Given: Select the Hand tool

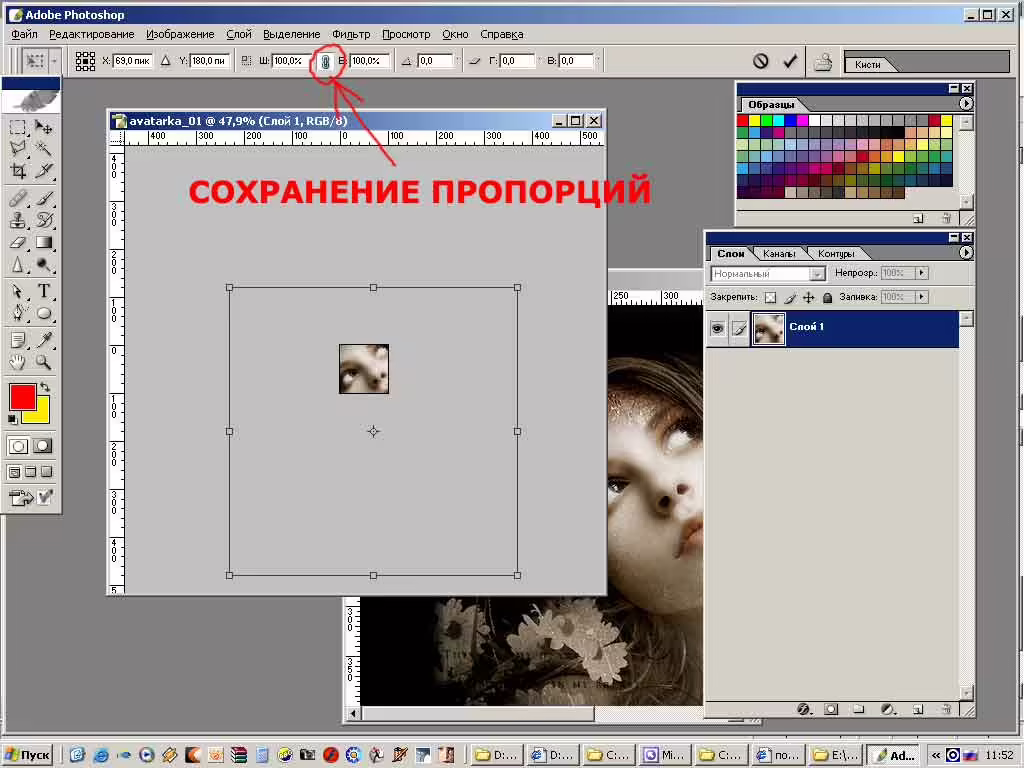Looking at the screenshot, I should coord(18,362).
